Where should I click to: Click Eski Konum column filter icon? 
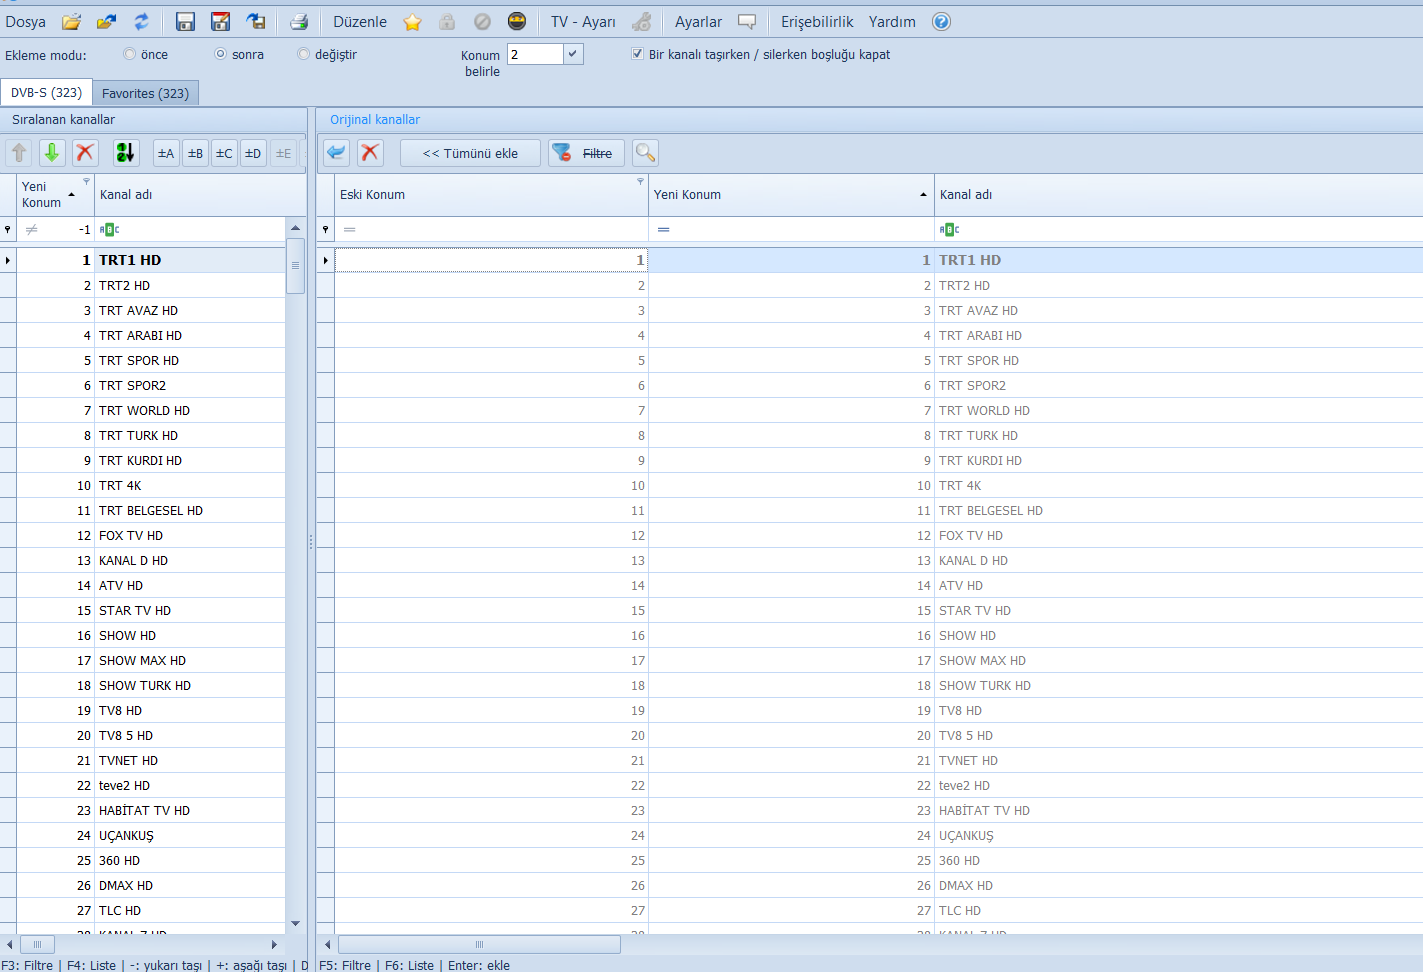tap(640, 181)
